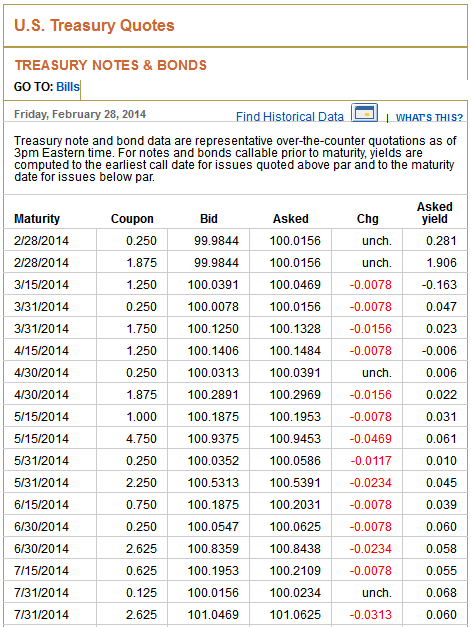The width and height of the screenshot is (471, 627).
Task: Click asked price 100.0625
Action: coord(295,527)
